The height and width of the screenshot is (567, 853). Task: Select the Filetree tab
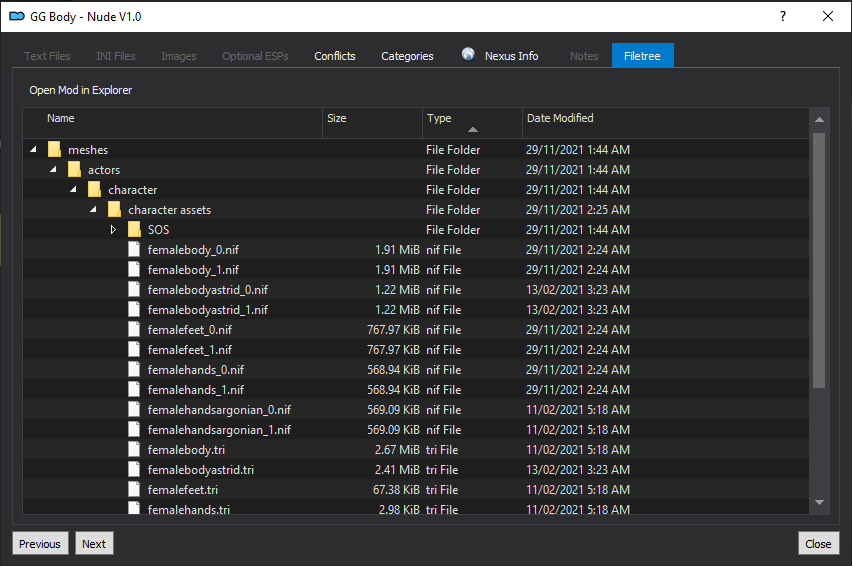tap(642, 56)
